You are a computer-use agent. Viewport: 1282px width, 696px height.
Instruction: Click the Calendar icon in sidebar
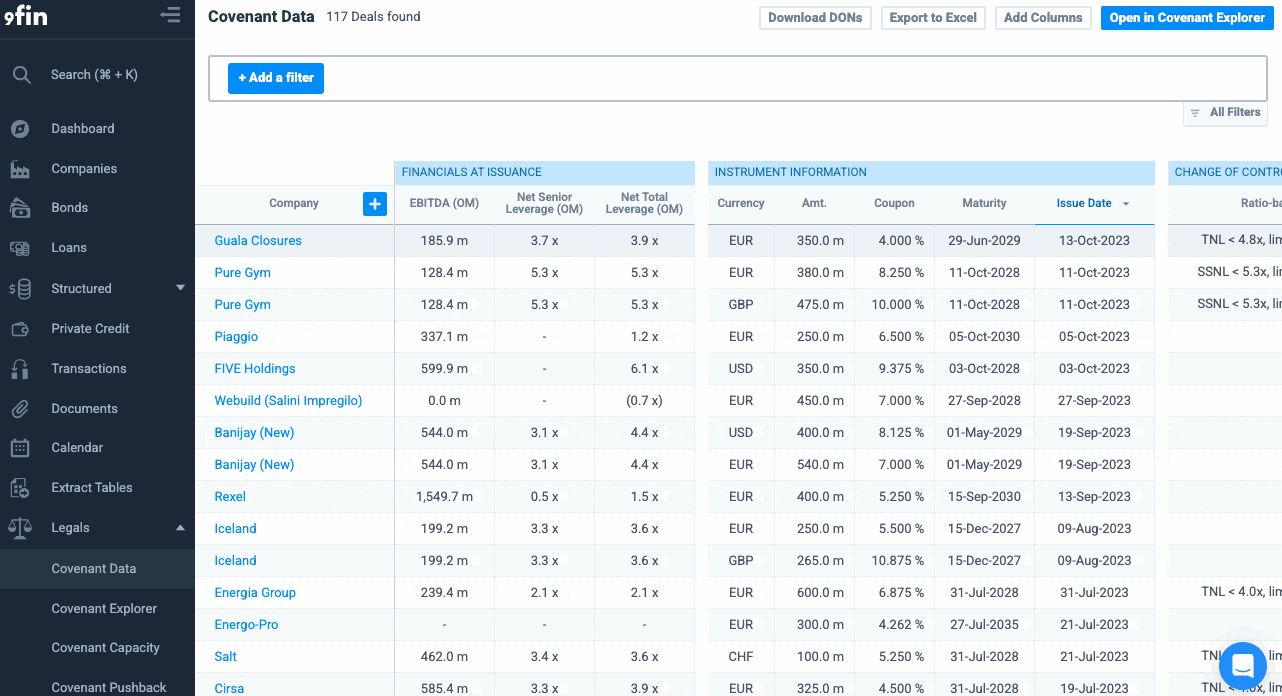click(20, 448)
